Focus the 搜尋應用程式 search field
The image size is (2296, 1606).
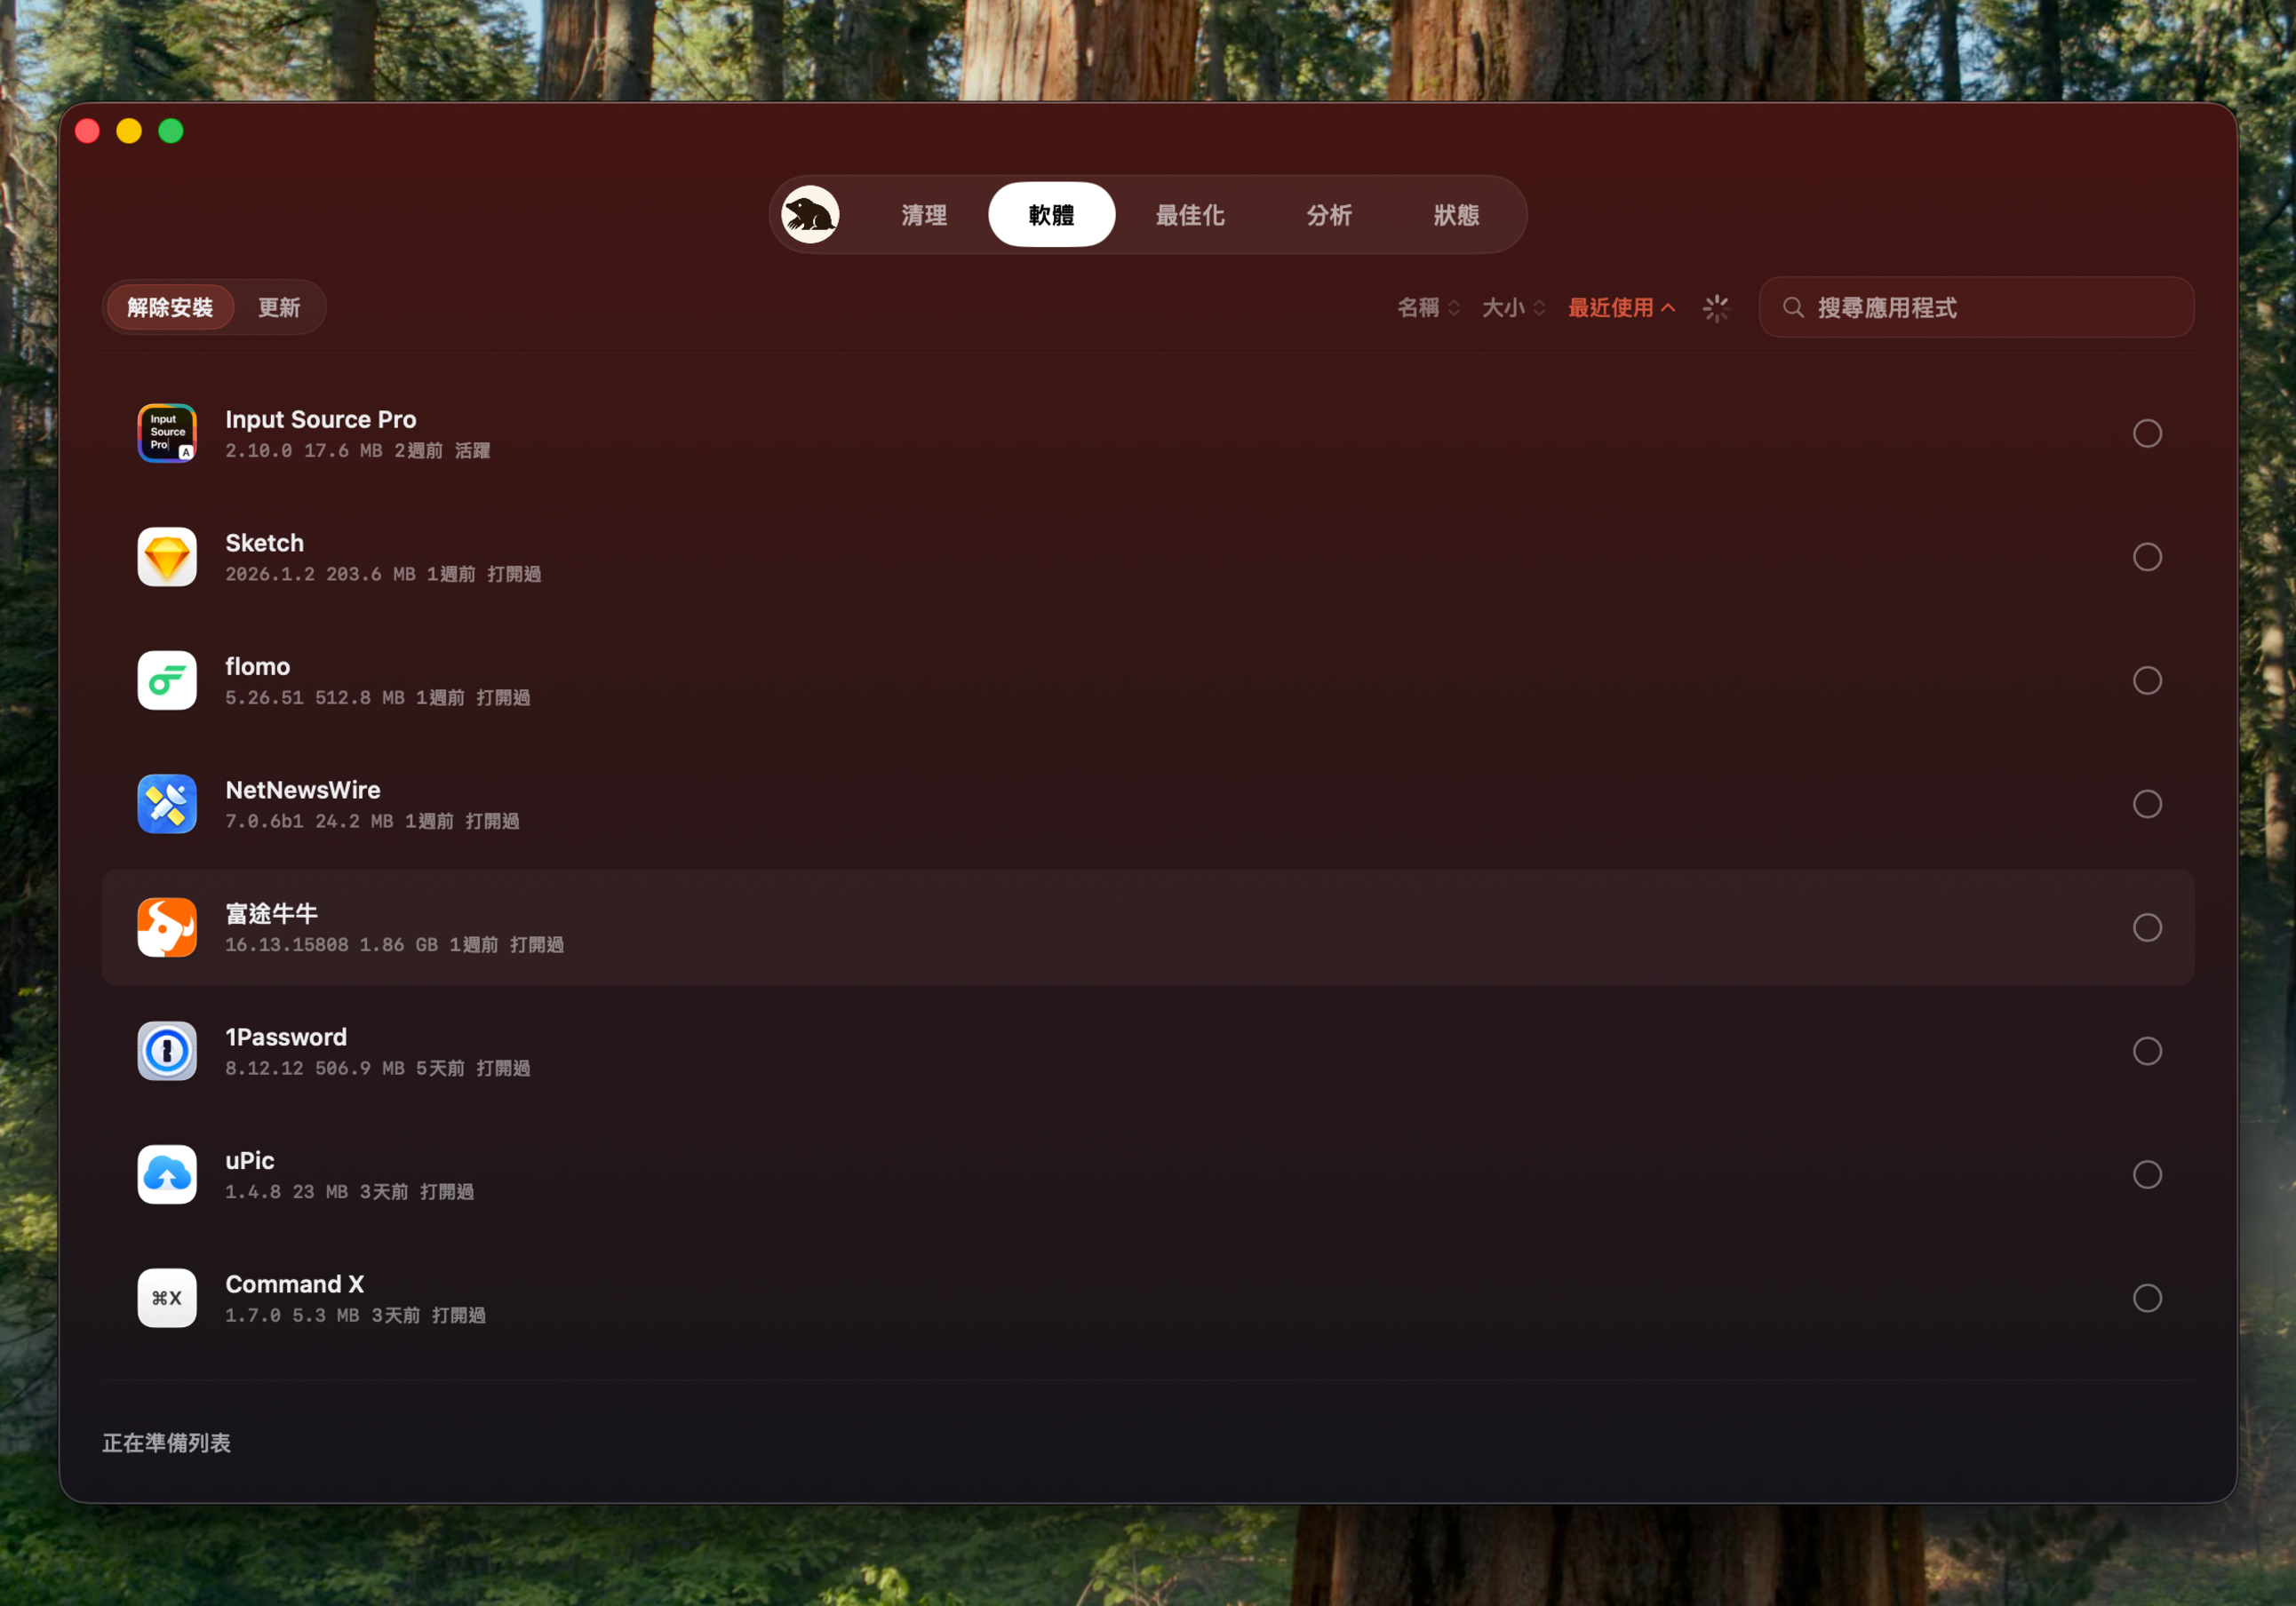1976,308
